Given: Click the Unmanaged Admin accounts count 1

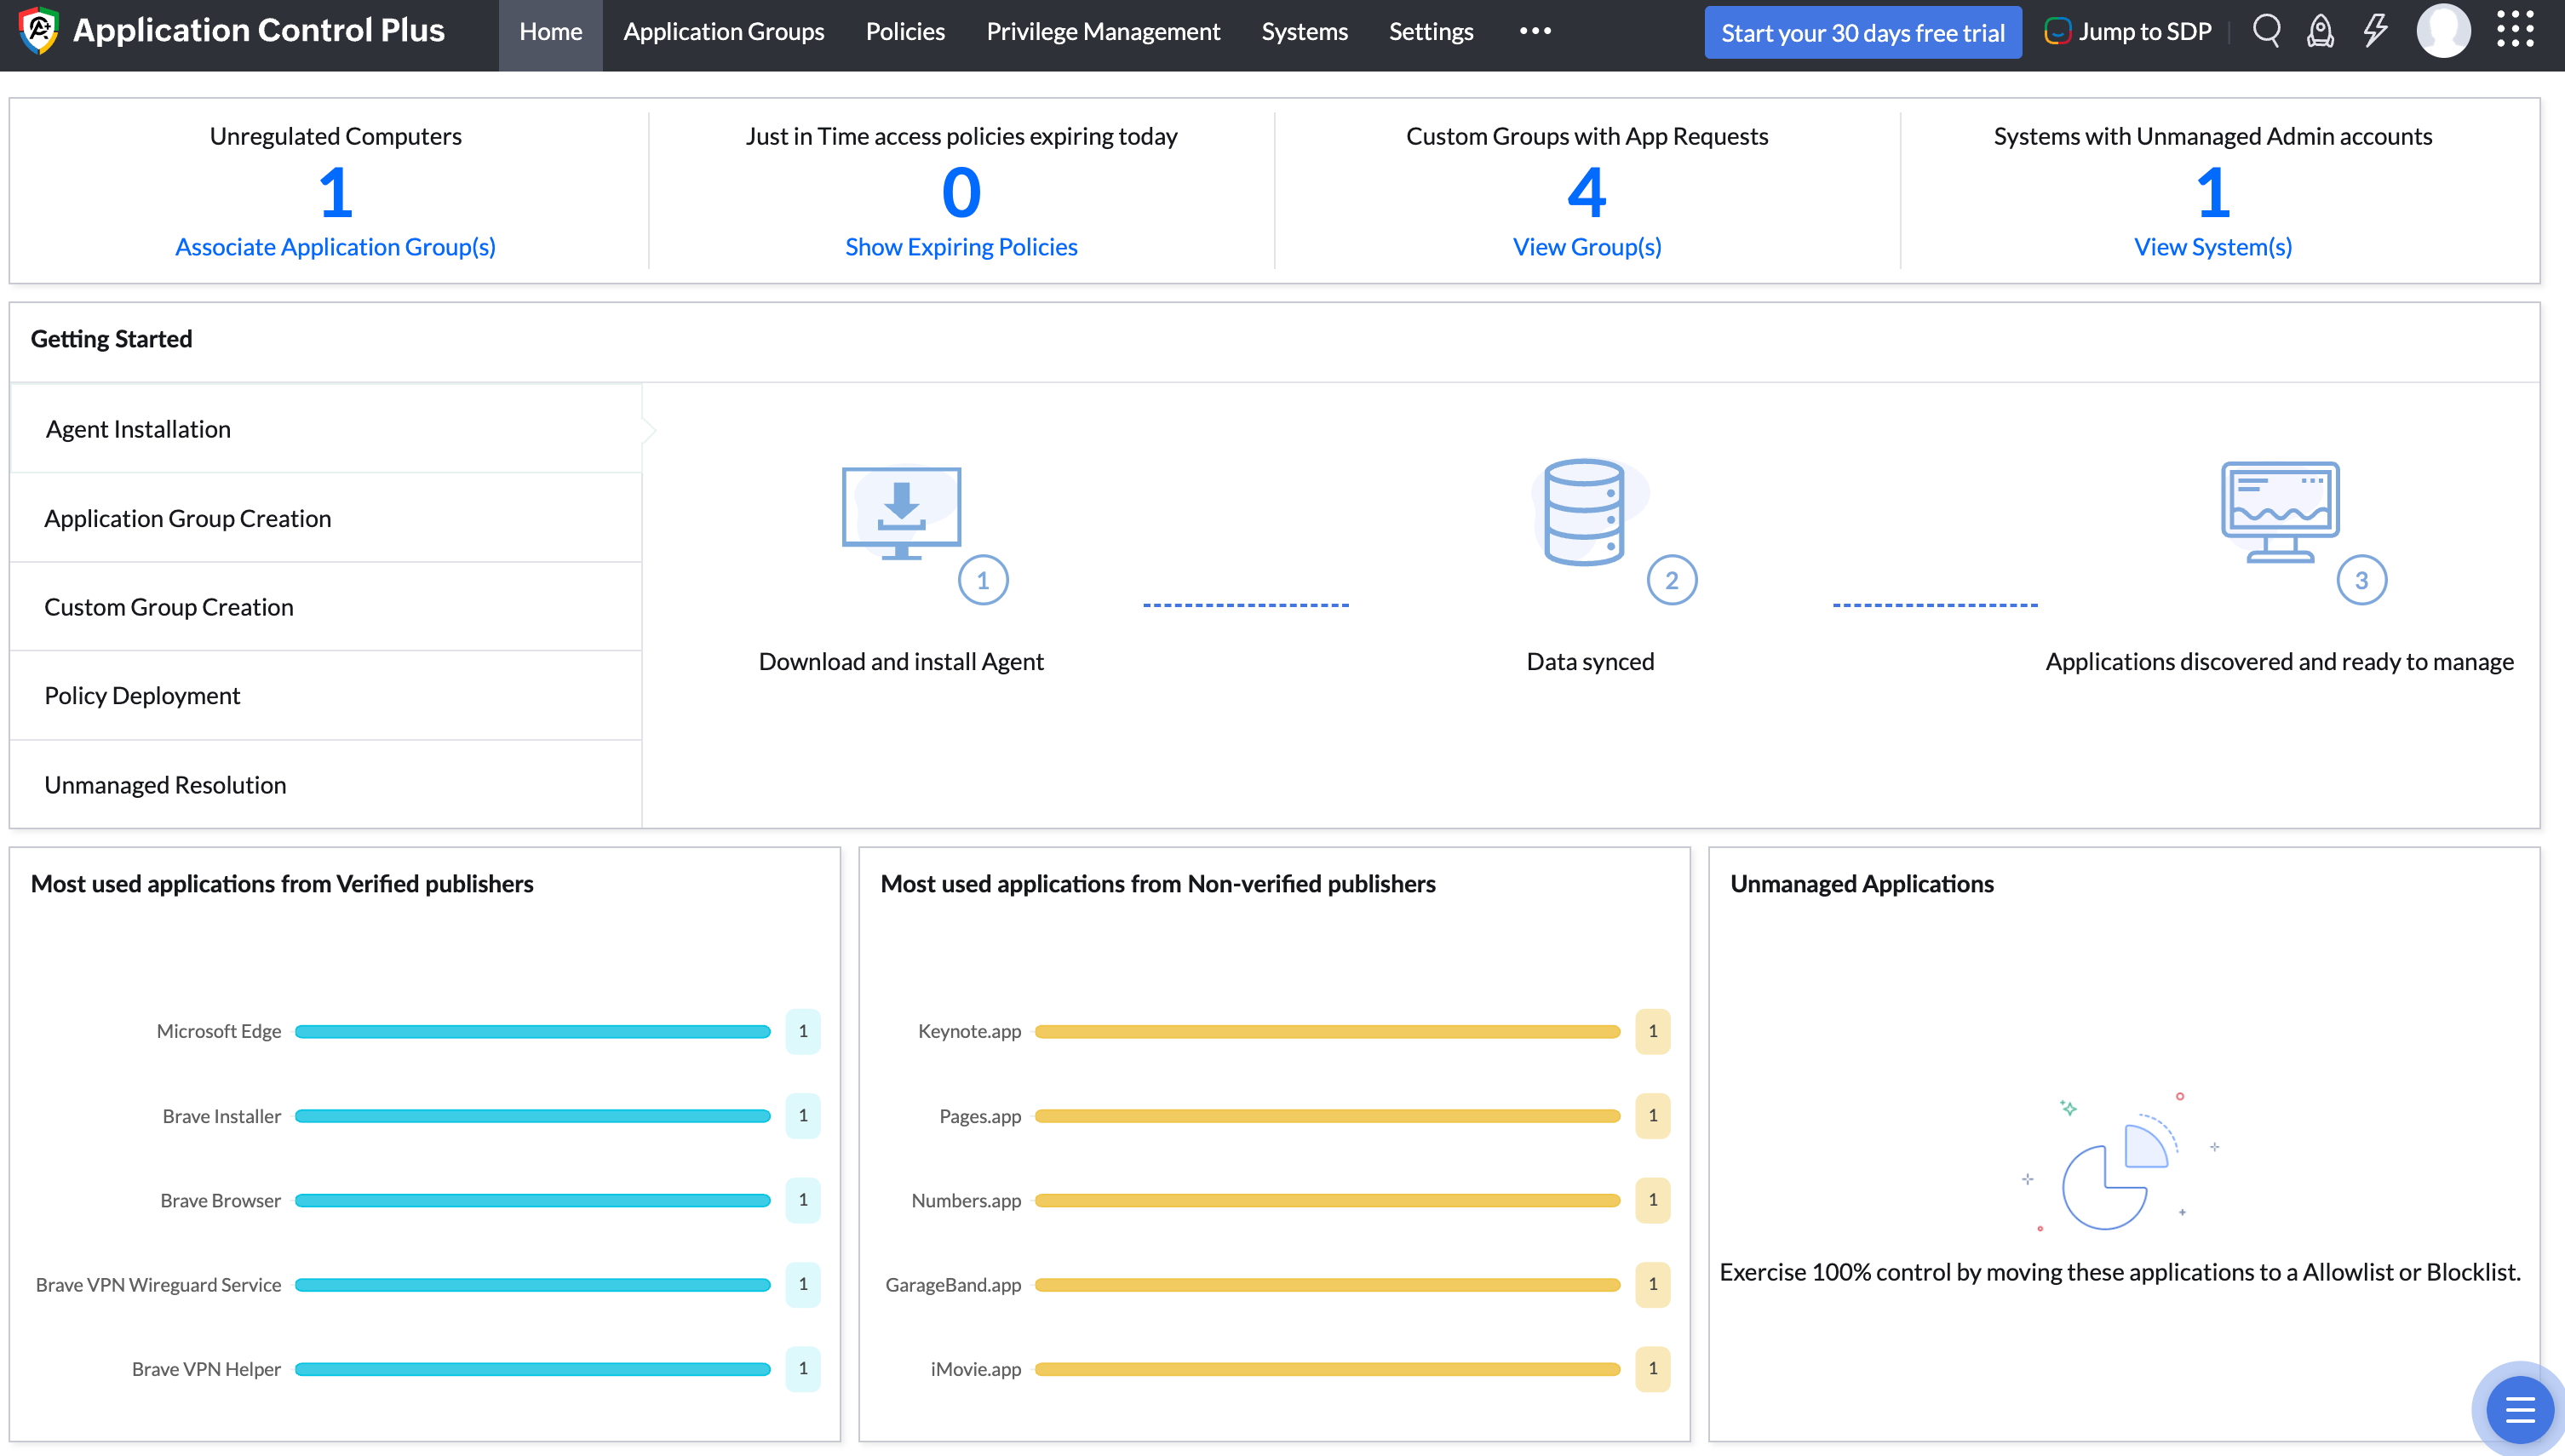Looking at the screenshot, I should (2213, 192).
